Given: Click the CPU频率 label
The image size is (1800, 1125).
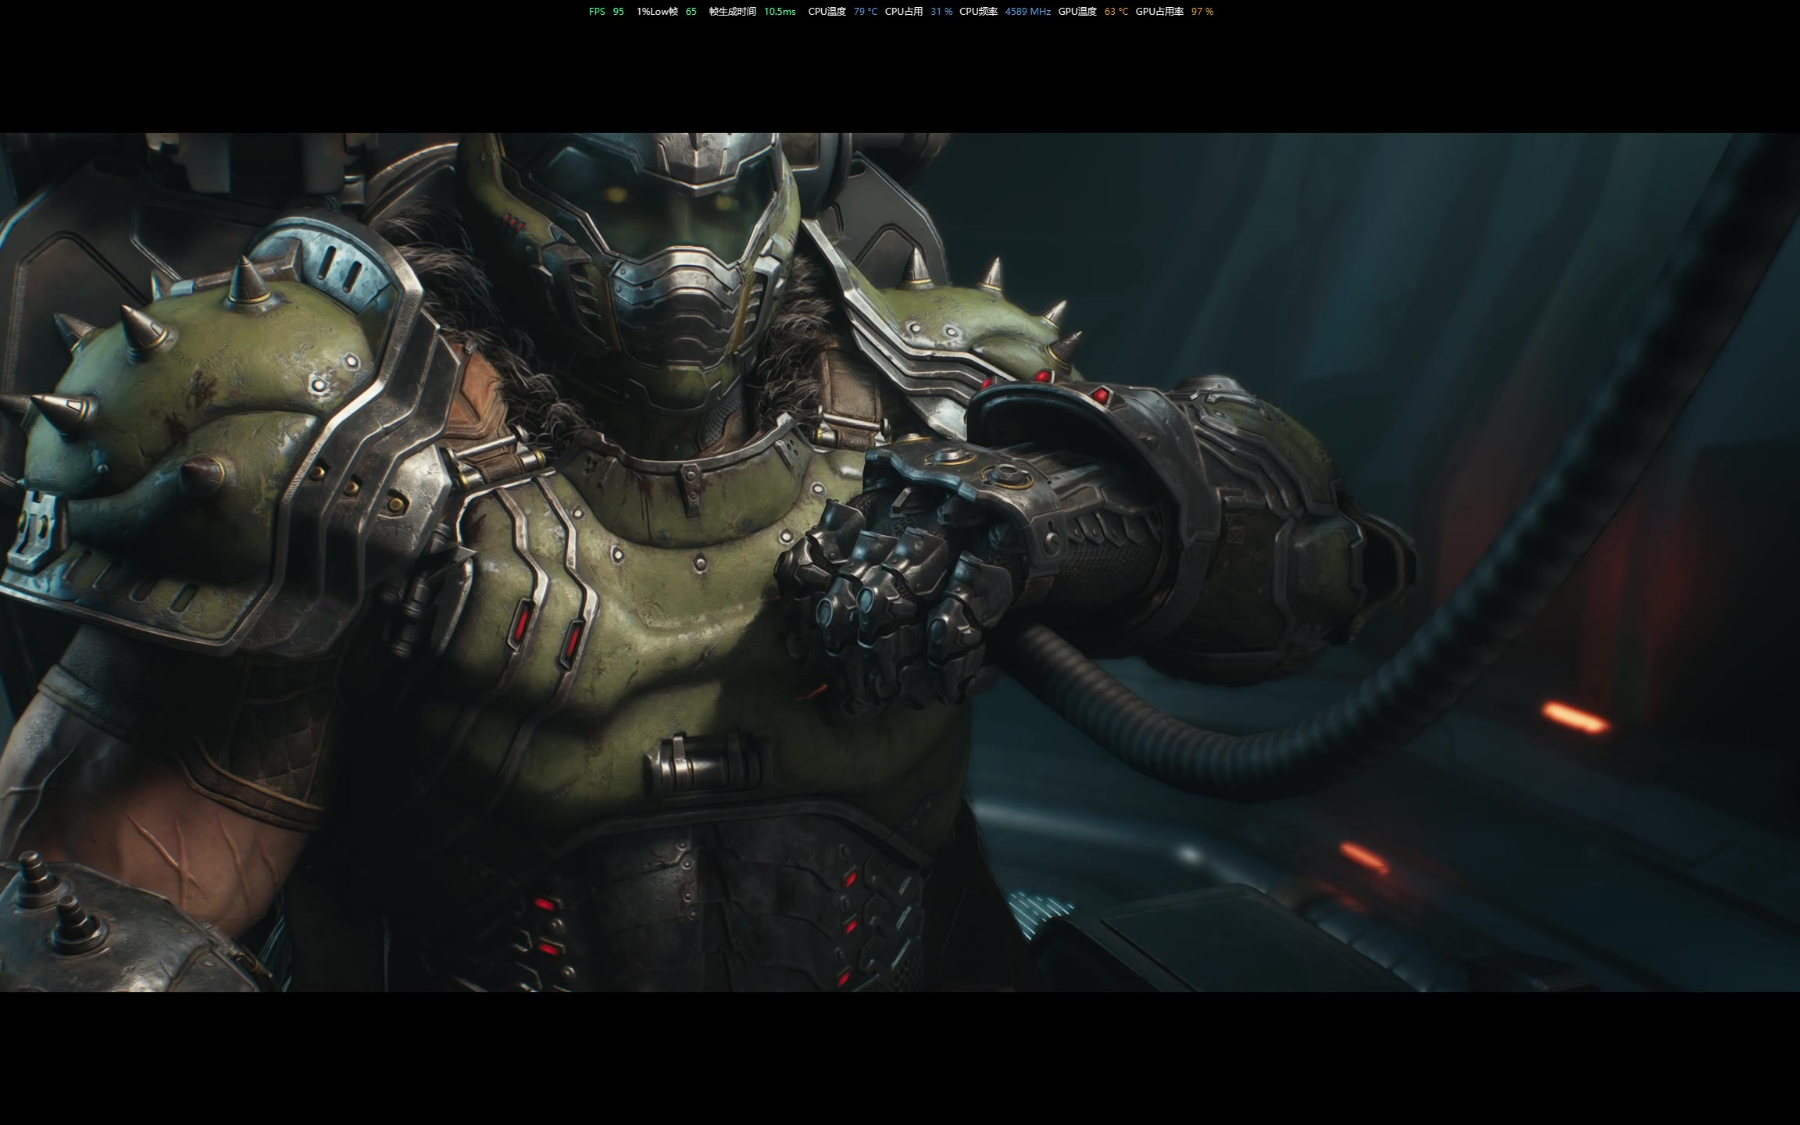Looking at the screenshot, I should tap(978, 12).
